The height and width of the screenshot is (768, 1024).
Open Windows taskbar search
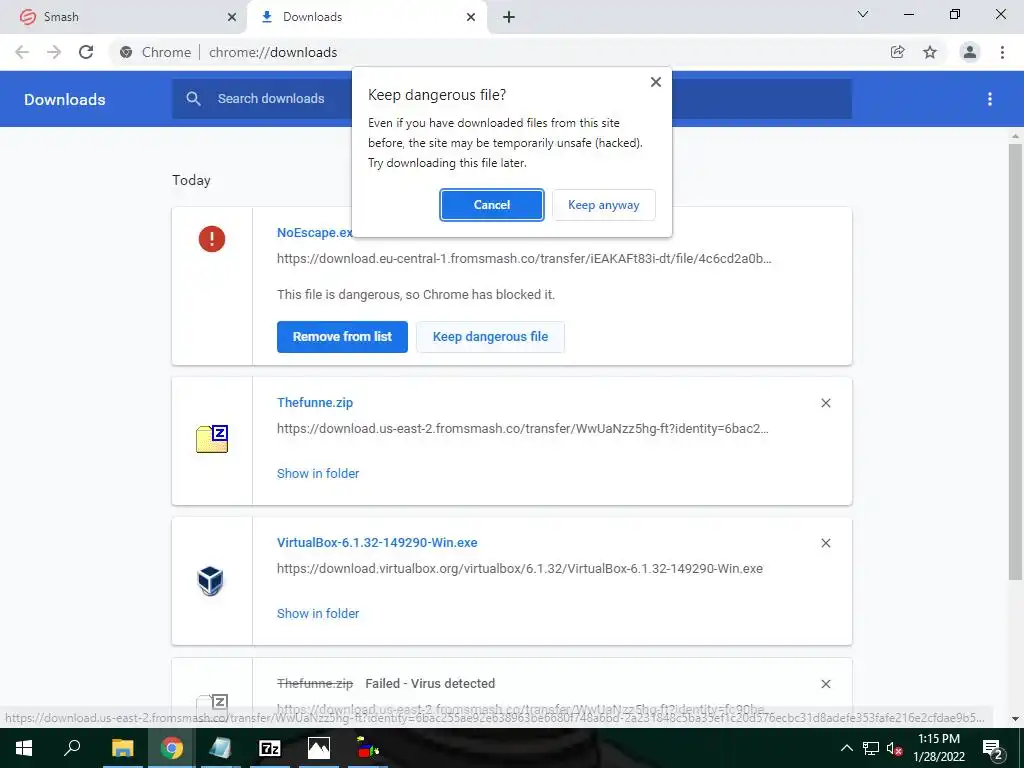pyautogui.click(x=72, y=747)
